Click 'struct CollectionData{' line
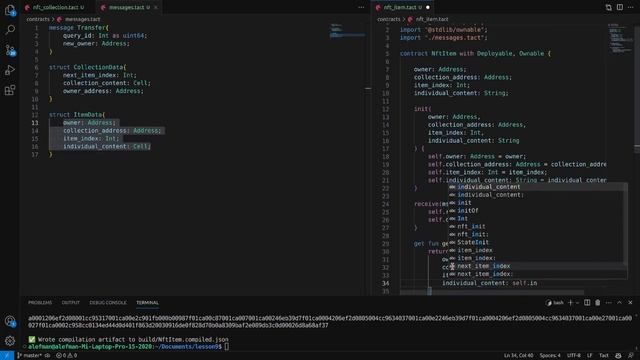The height and width of the screenshot is (360, 640). (87, 67)
